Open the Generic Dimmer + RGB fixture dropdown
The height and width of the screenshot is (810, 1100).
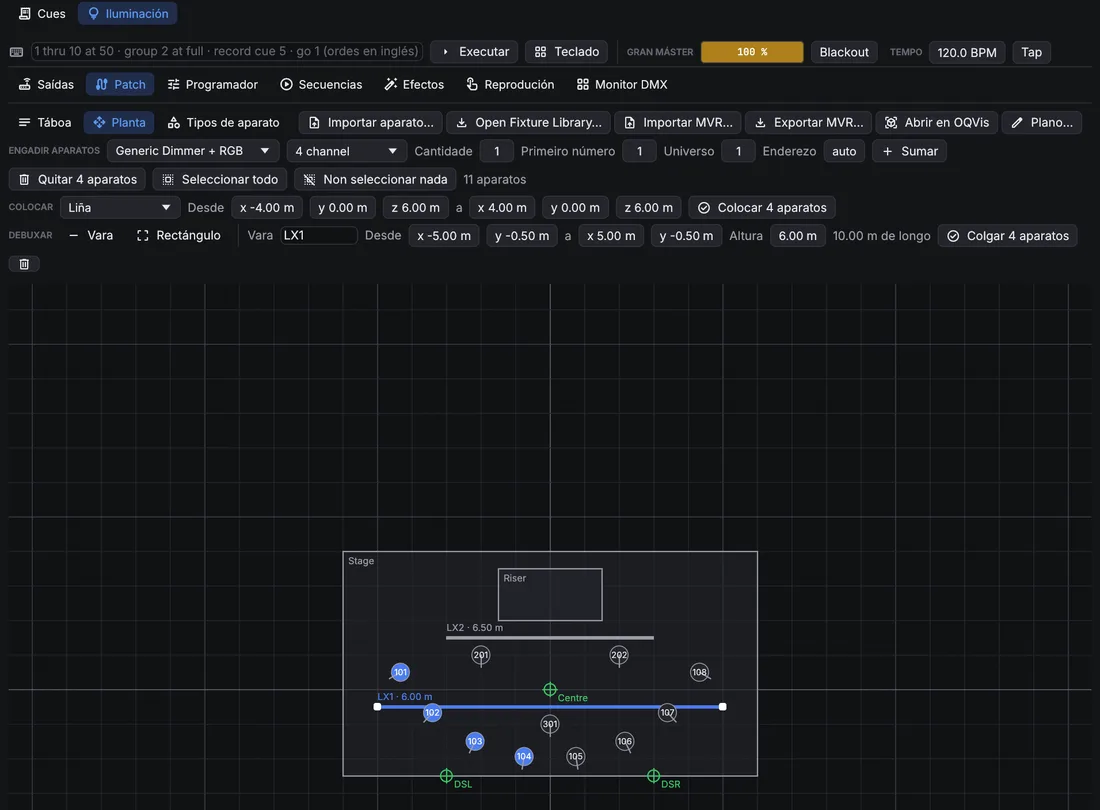[193, 151]
